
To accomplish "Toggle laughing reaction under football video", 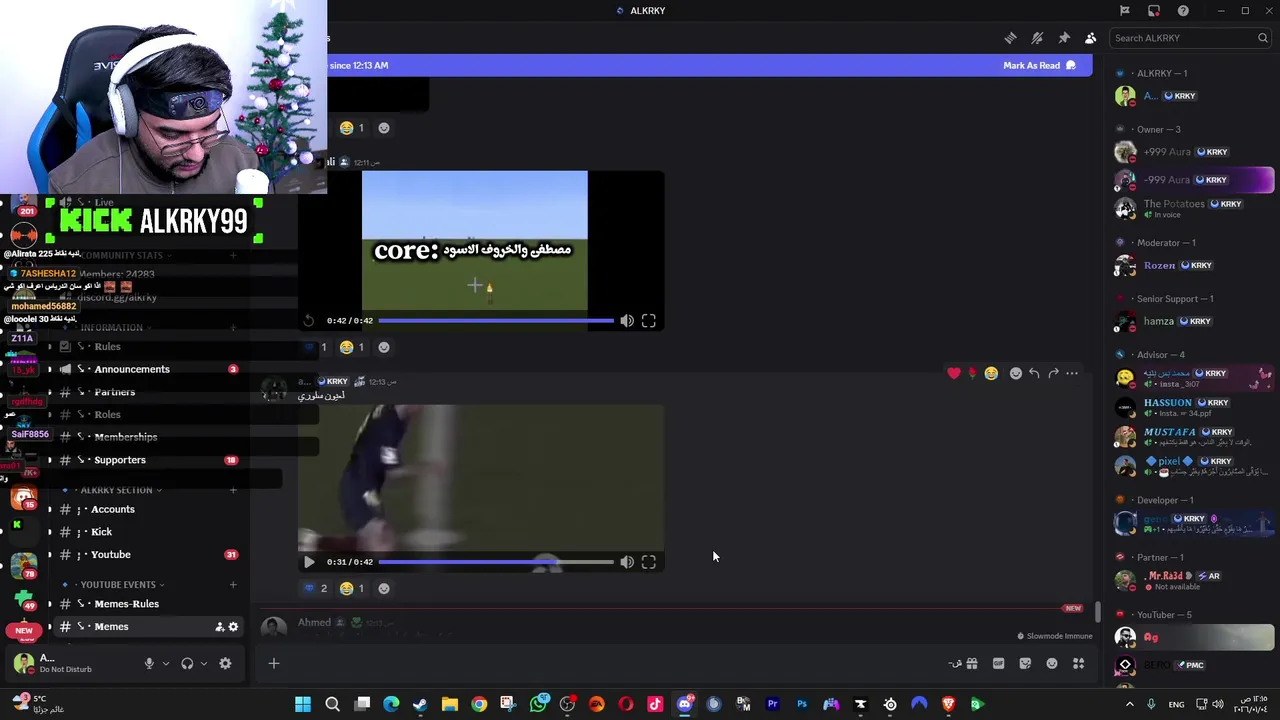I will tap(352, 588).
